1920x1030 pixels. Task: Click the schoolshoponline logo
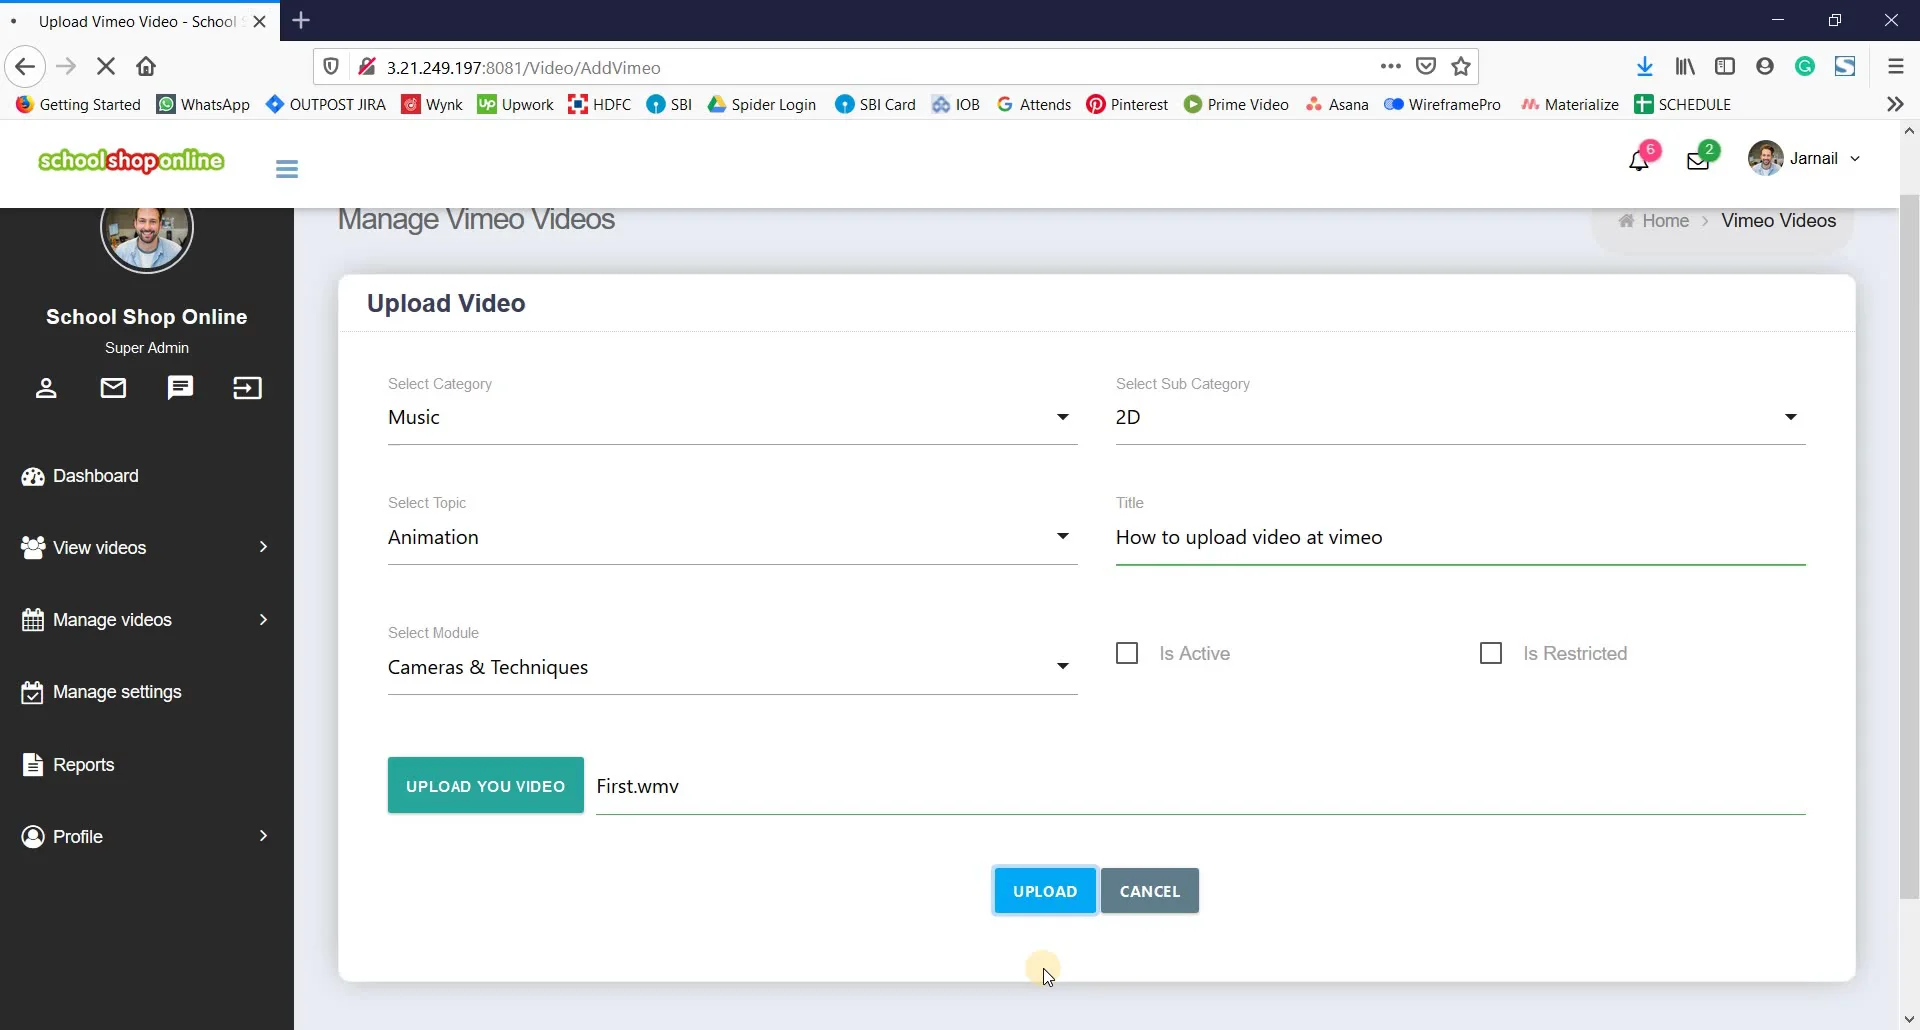[131, 160]
